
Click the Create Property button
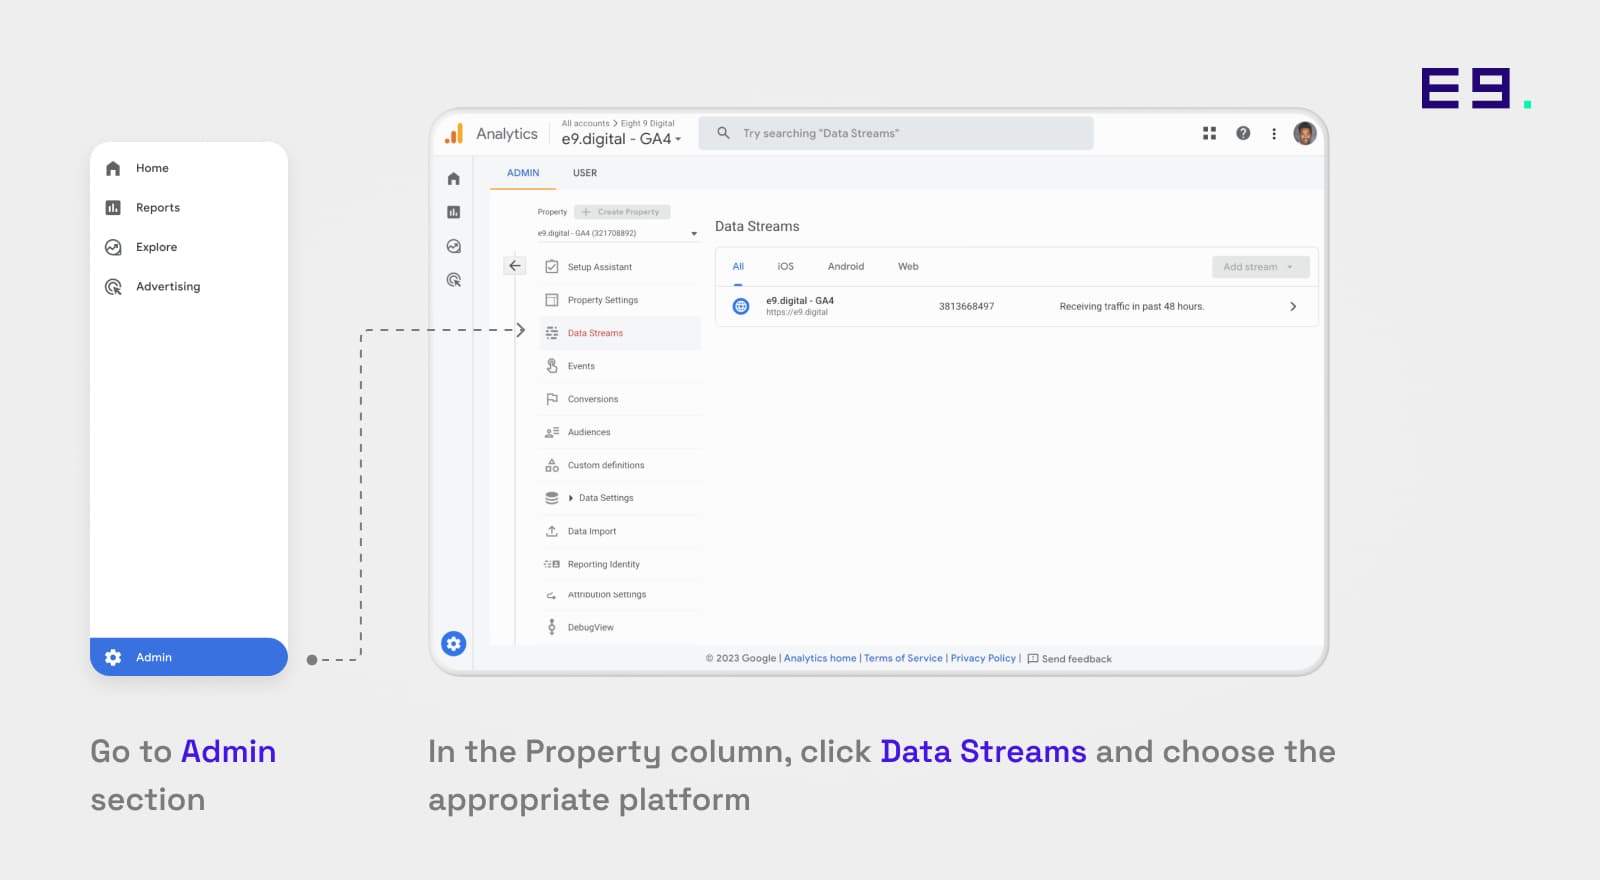[x=622, y=212]
